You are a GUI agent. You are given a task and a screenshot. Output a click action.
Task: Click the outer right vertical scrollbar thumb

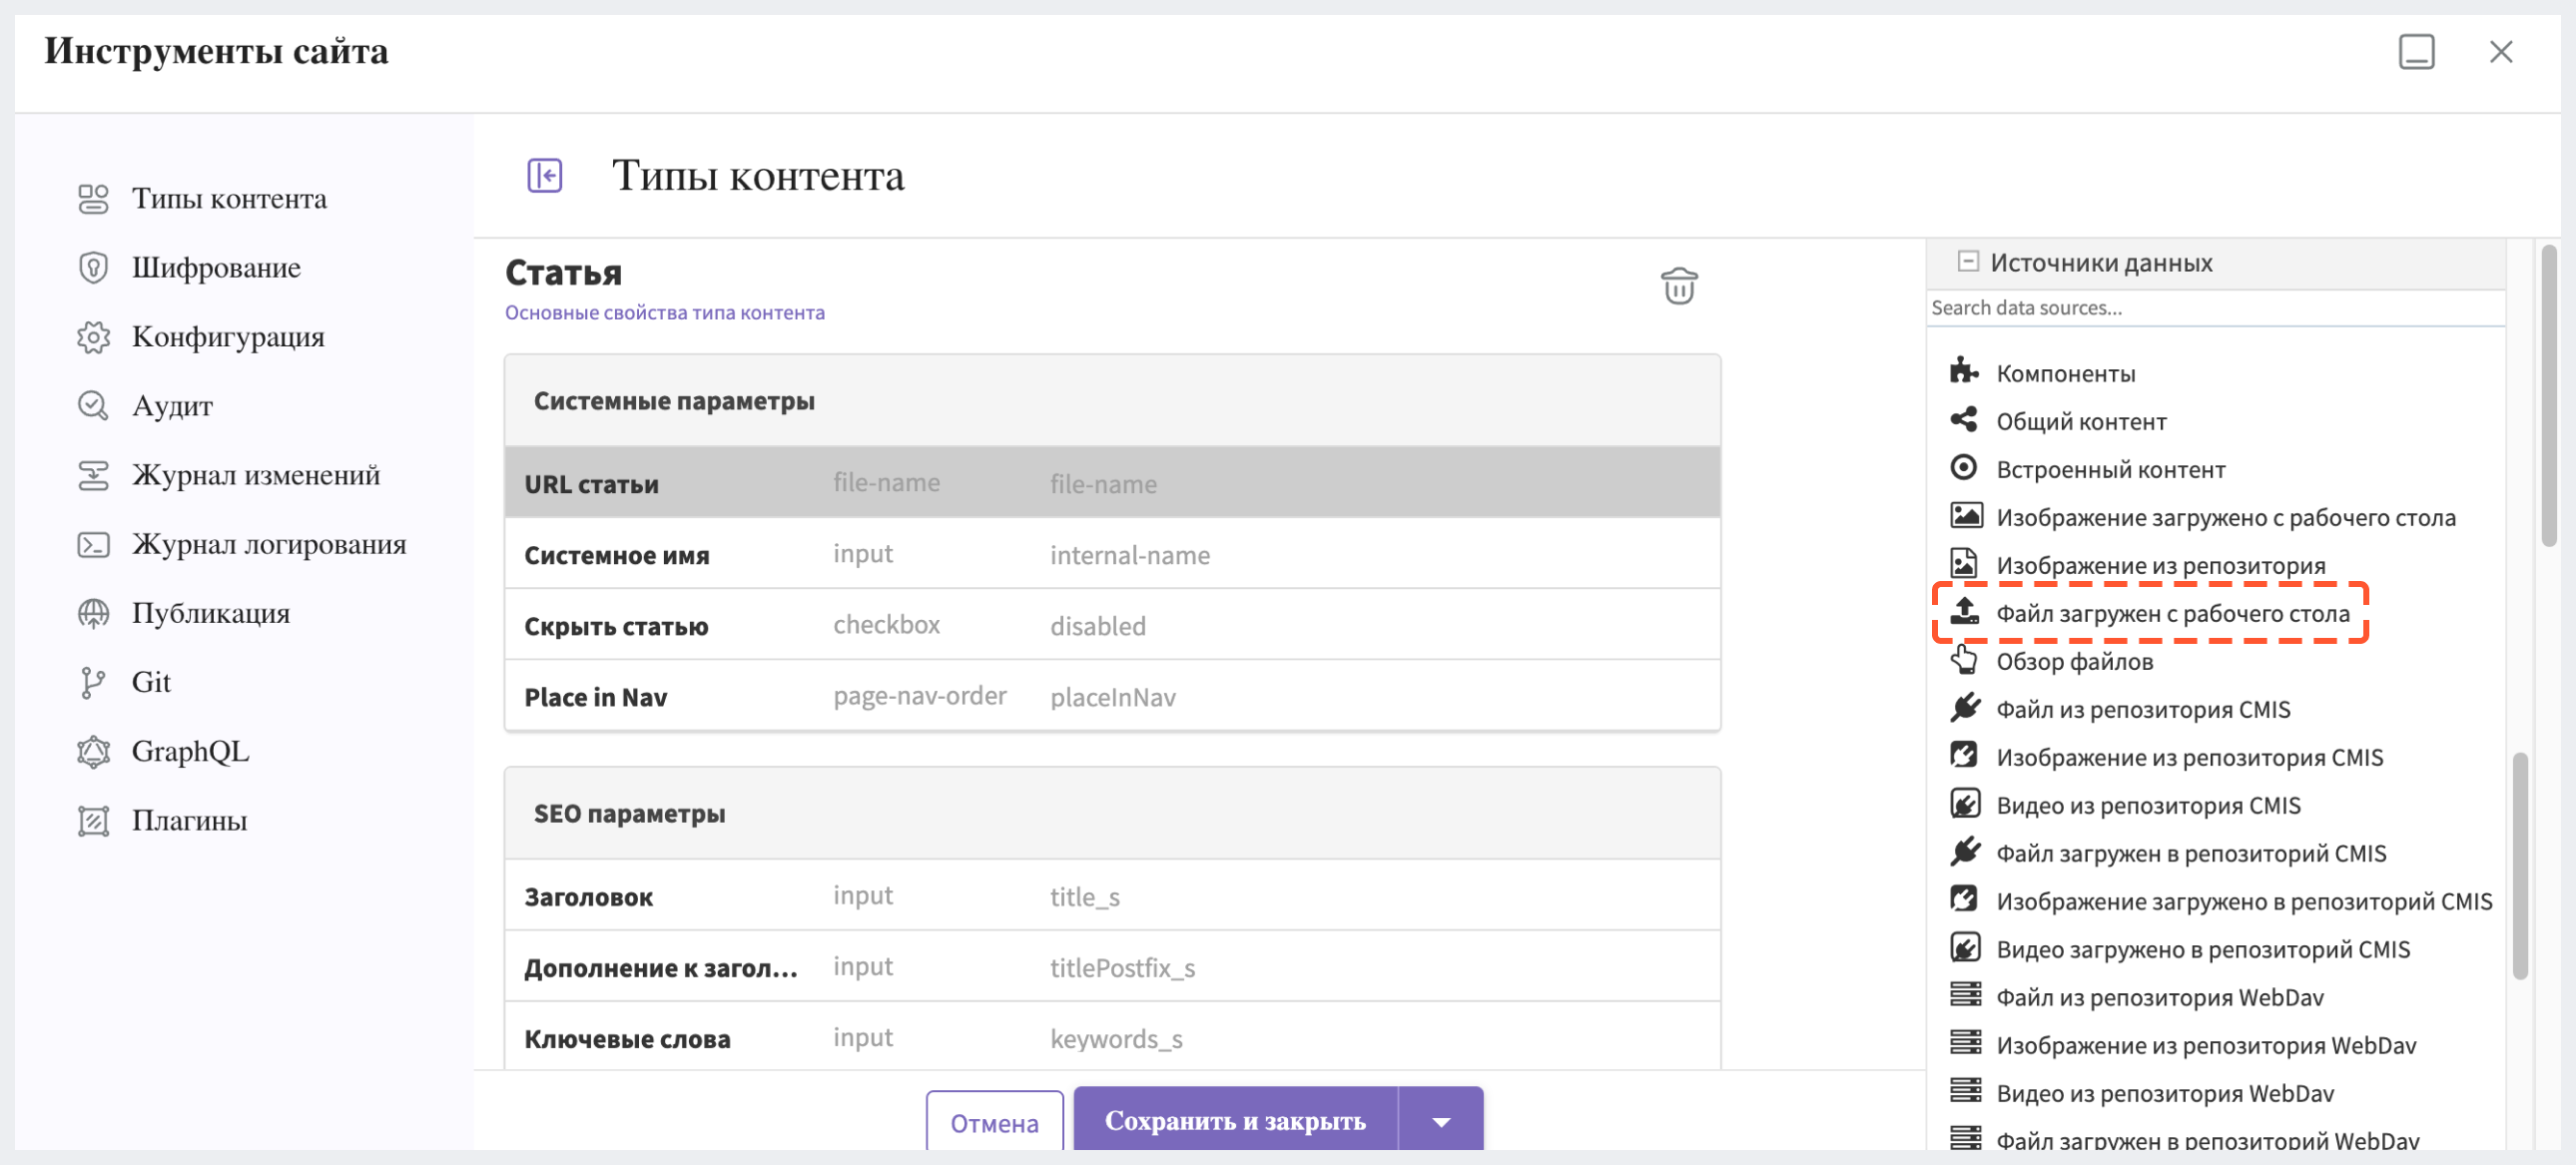[2549, 395]
